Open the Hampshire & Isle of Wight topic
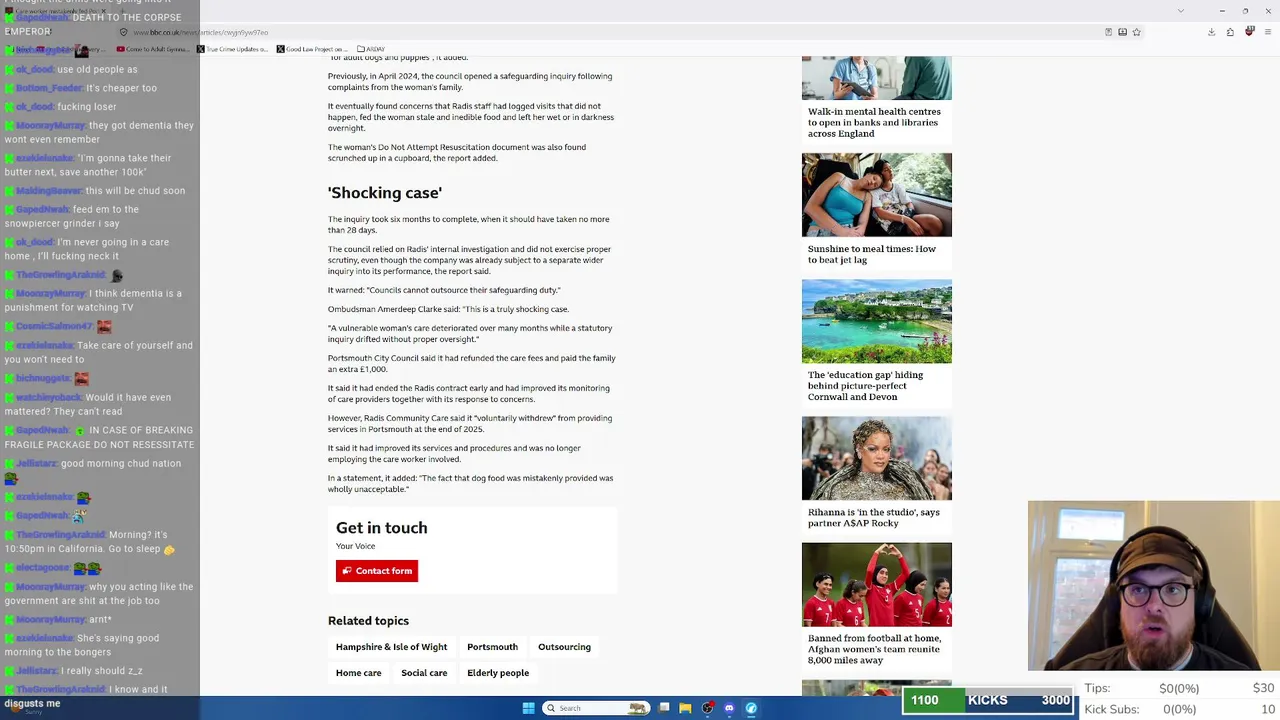The height and width of the screenshot is (720, 1280). [391, 647]
